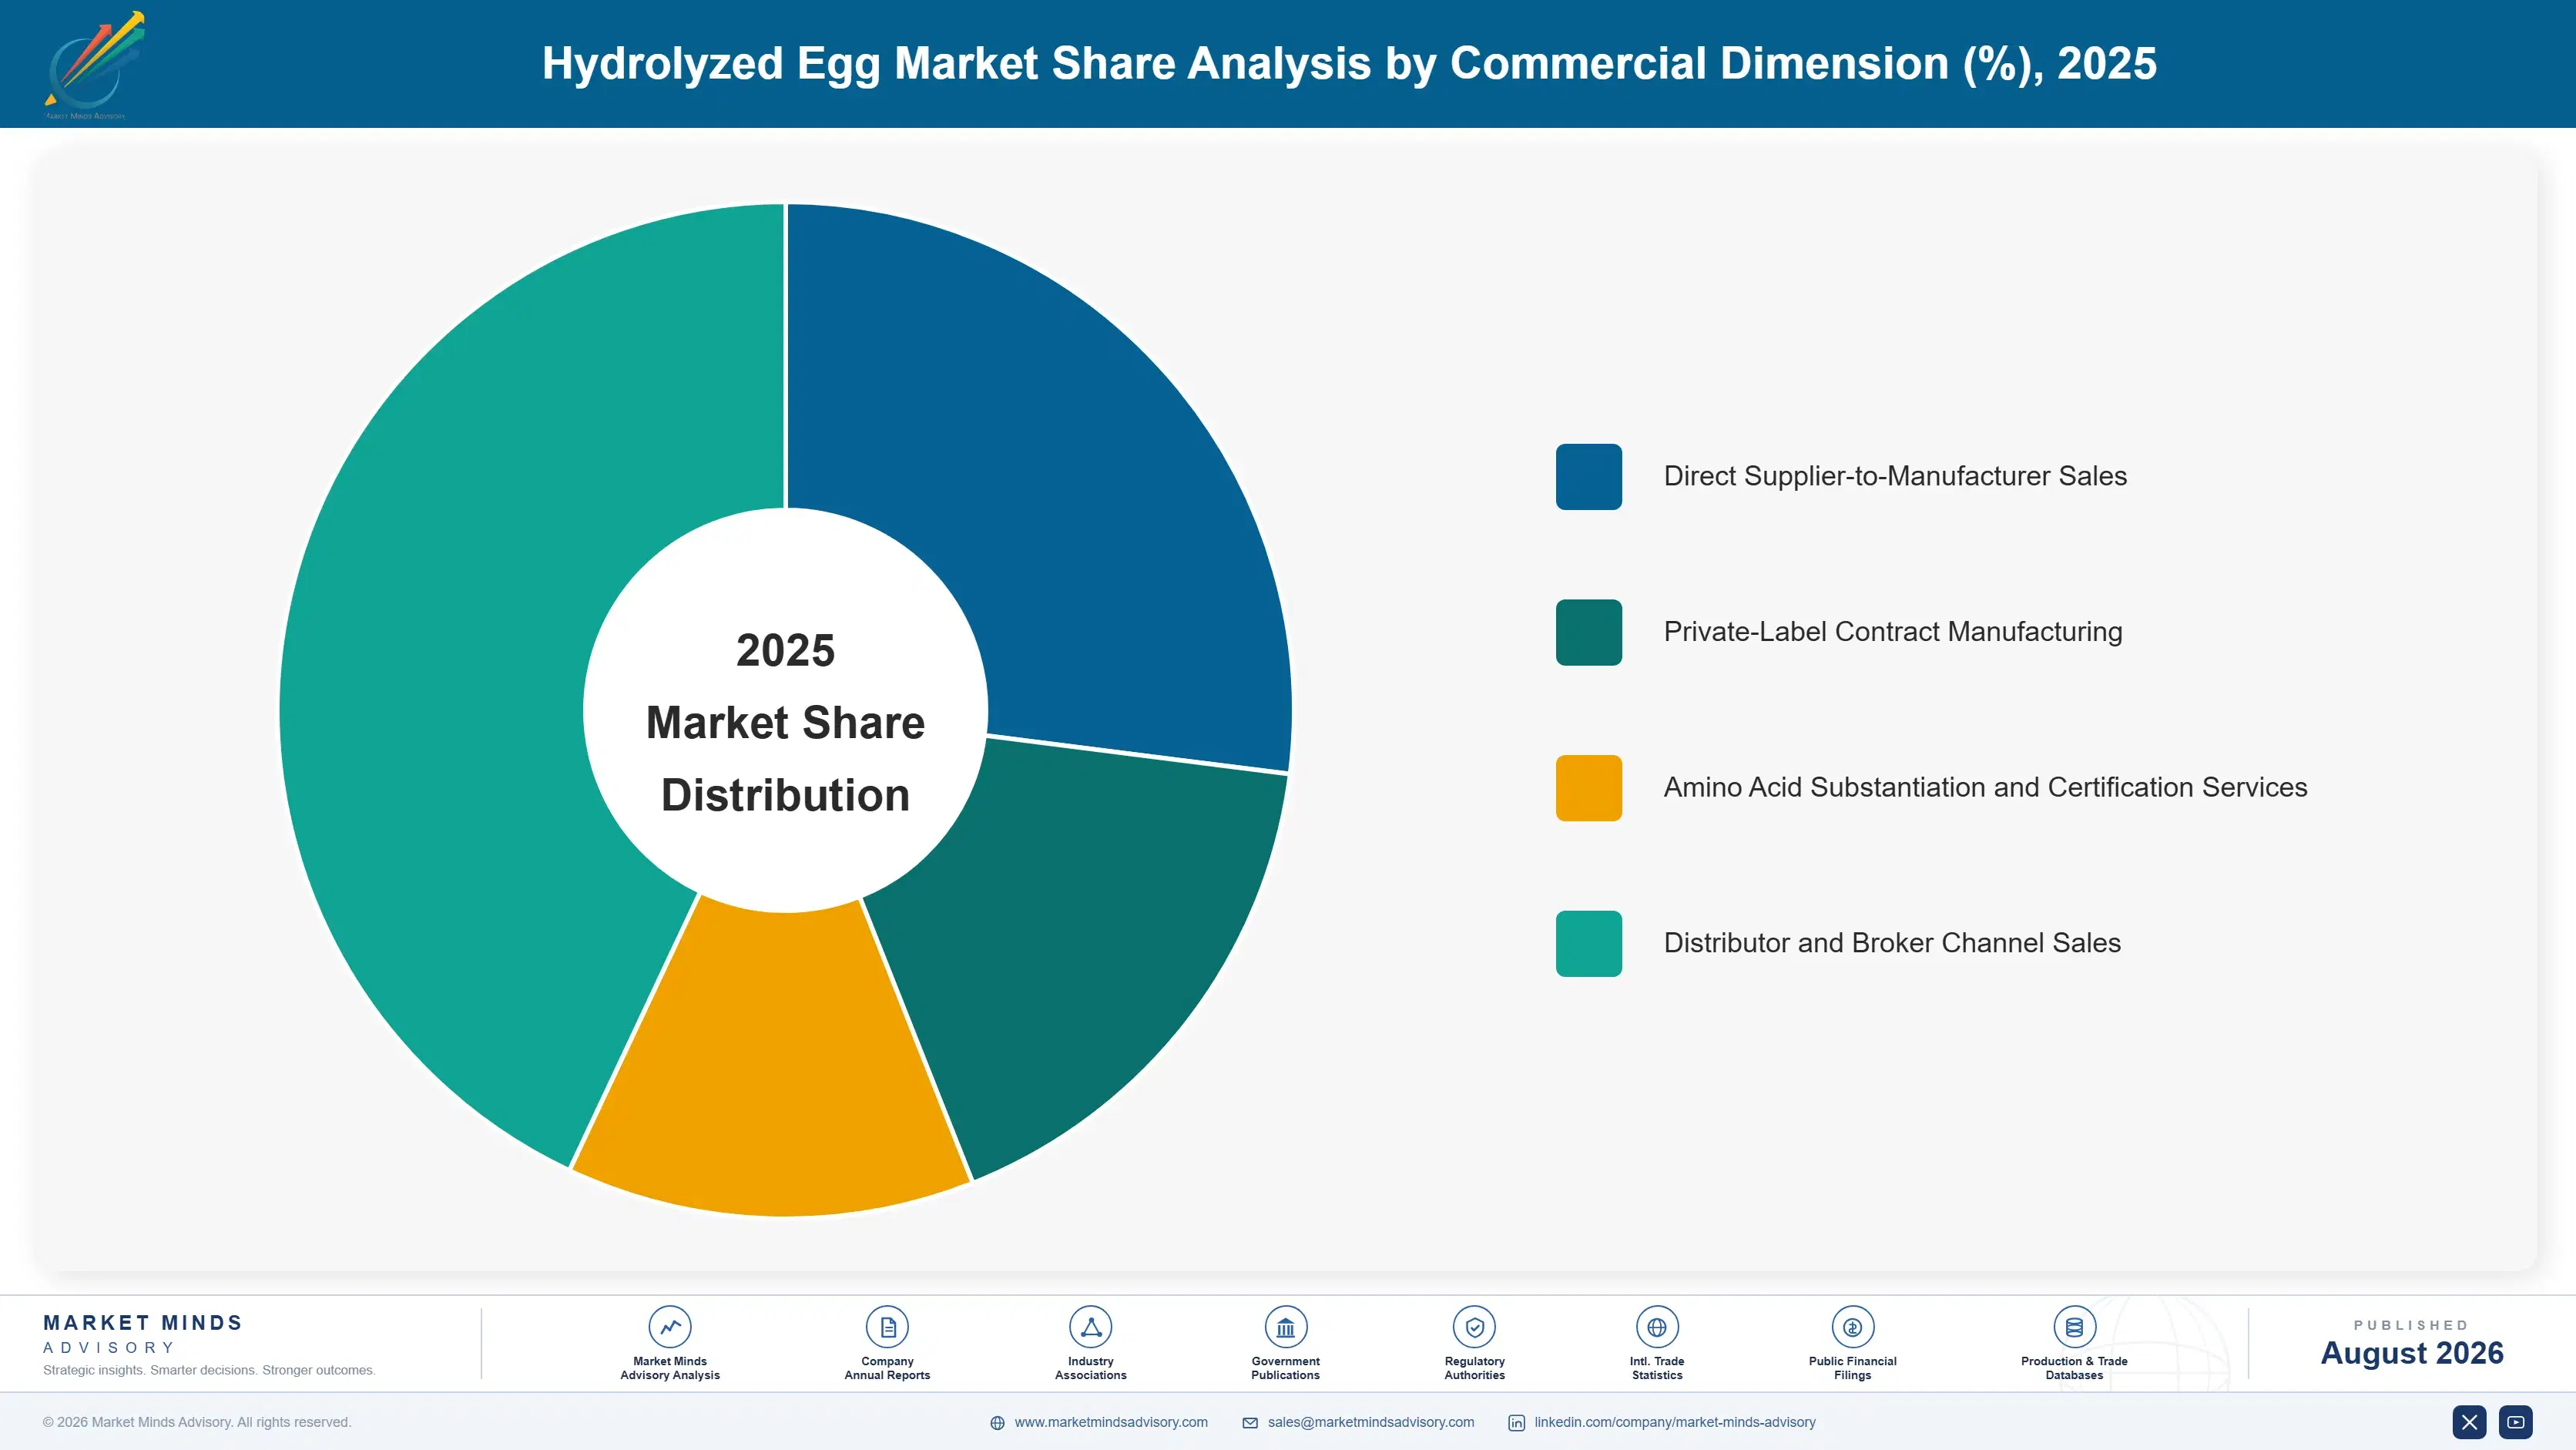Click the Private-Label Contract Manufacturing dark green swatch
Image resolution: width=2576 pixels, height=1450 pixels.
point(1588,632)
